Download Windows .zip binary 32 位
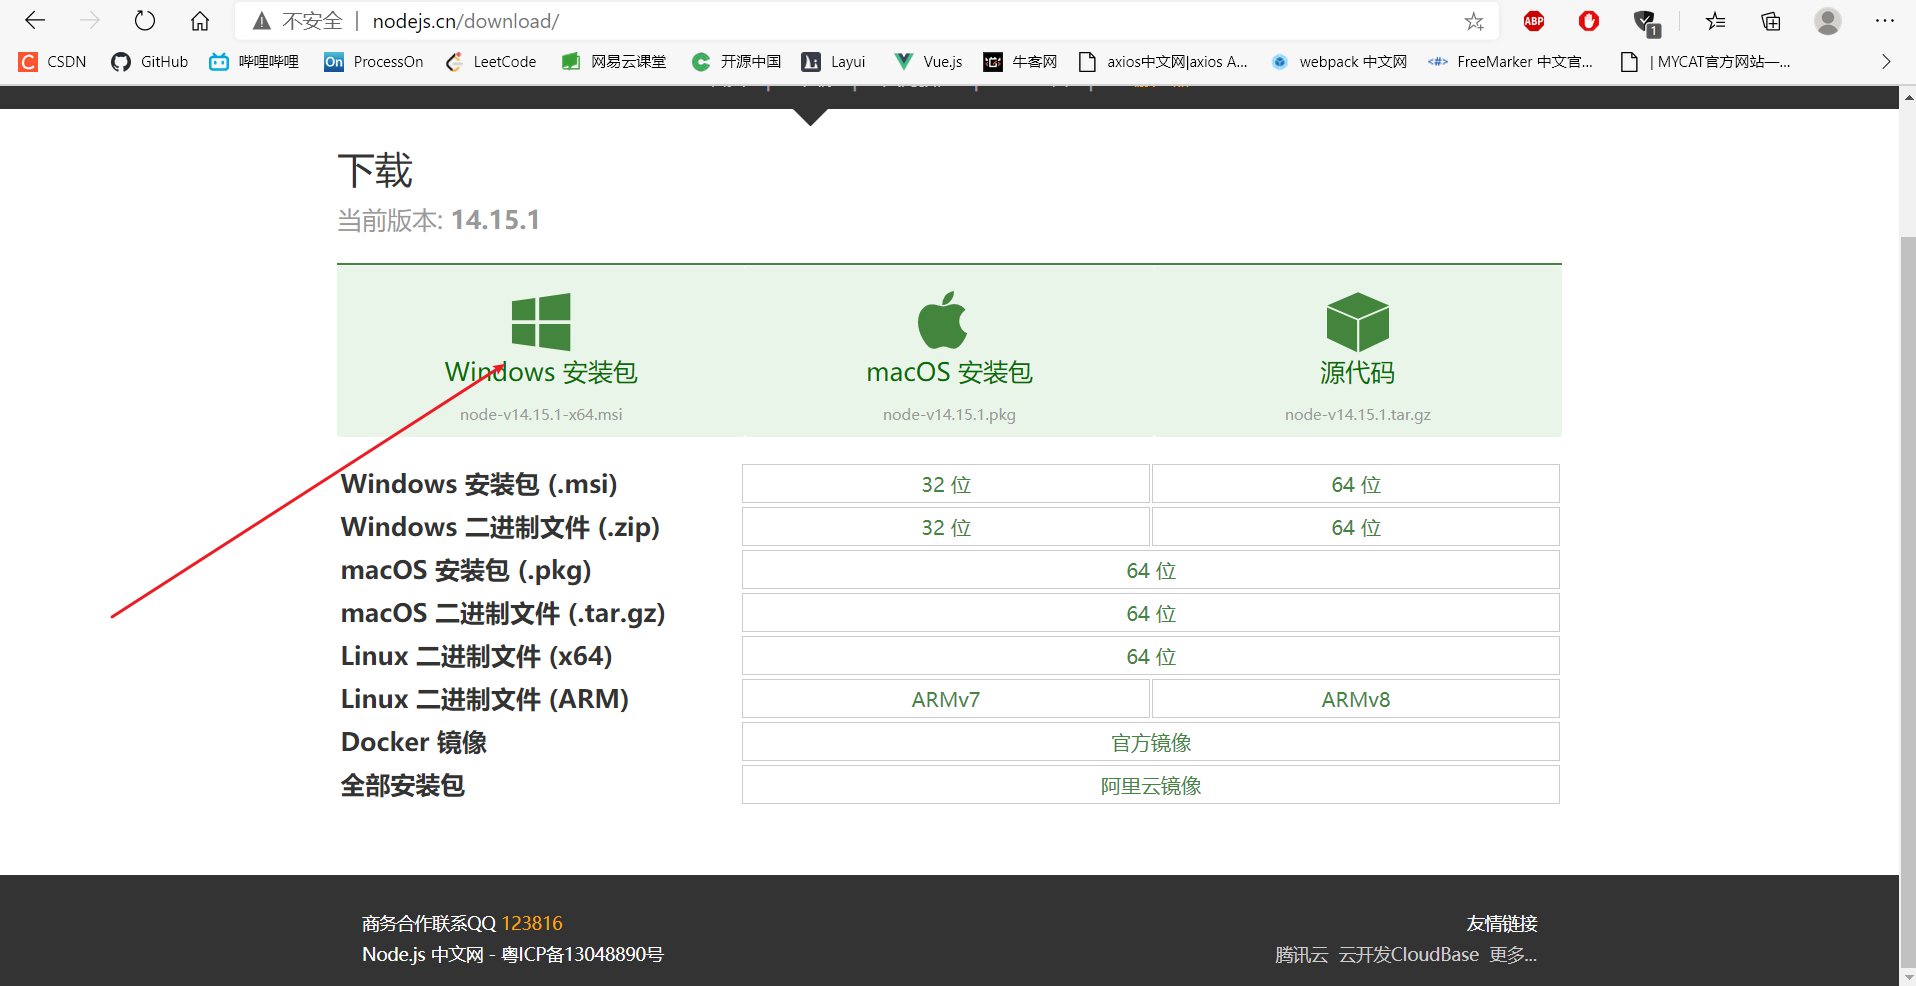This screenshot has height=986, width=1916. pyautogui.click(x=946, y=527)
